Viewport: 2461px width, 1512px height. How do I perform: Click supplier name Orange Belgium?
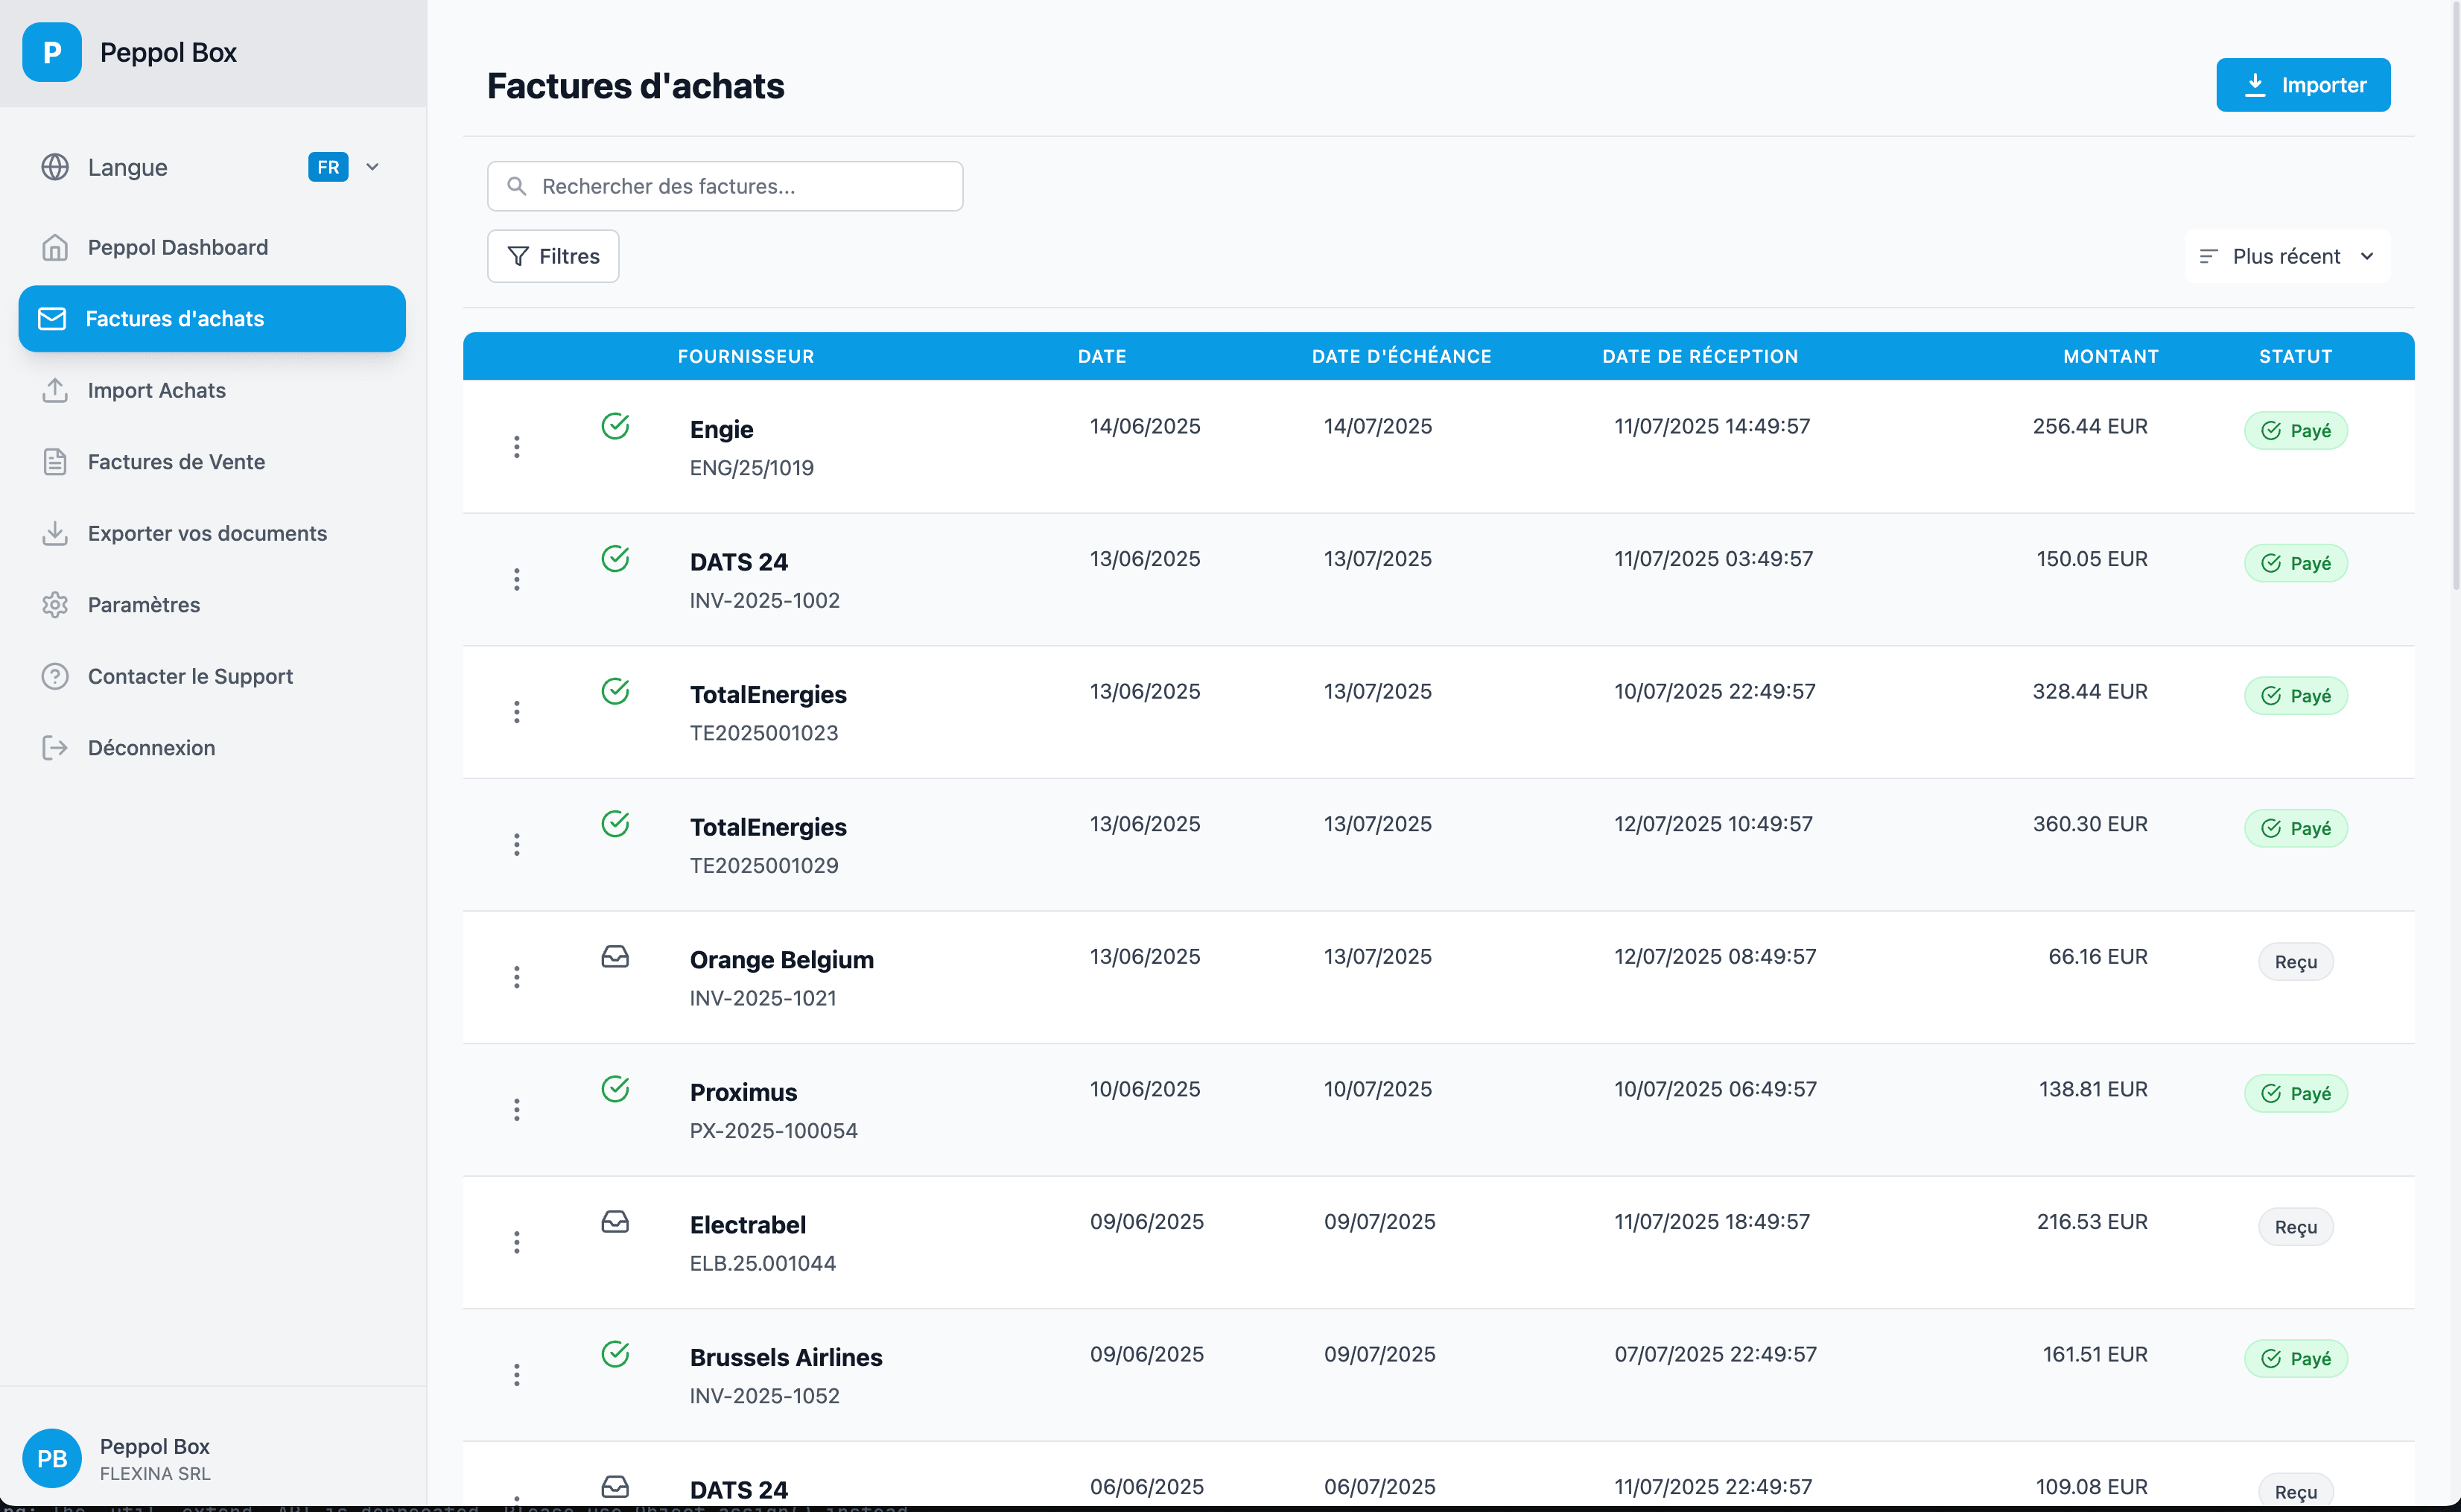click(x=781, y=959)
